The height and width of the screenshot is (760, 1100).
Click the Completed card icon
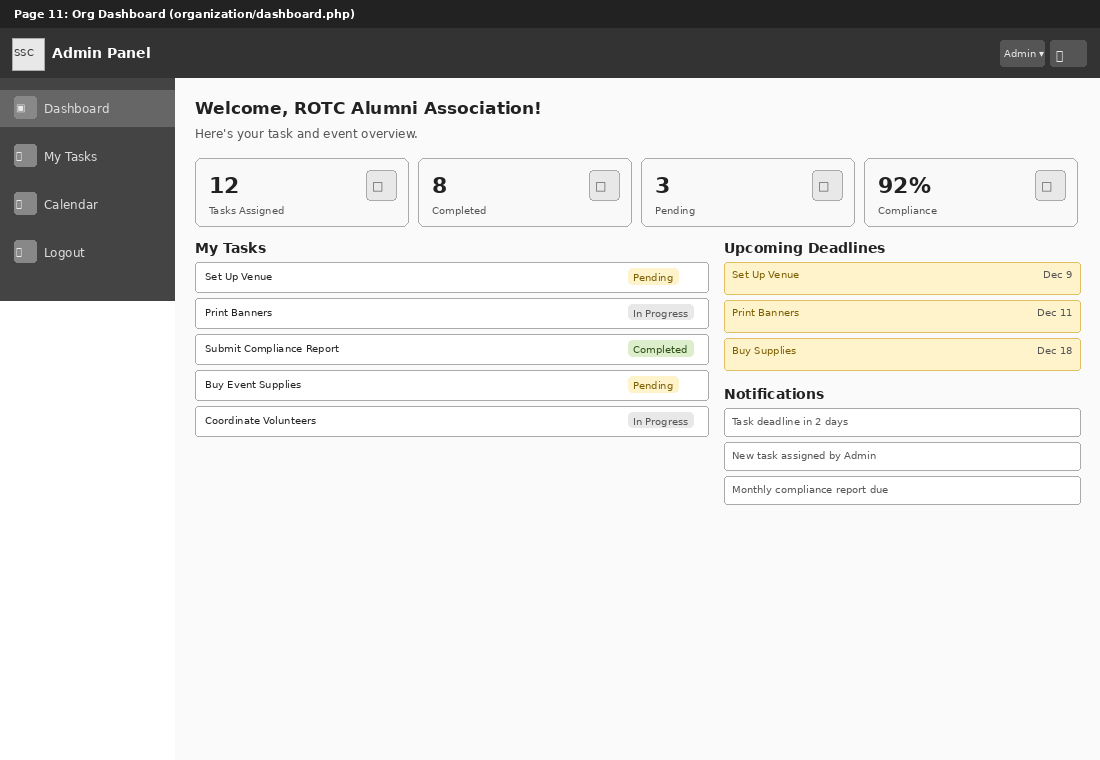605,186
